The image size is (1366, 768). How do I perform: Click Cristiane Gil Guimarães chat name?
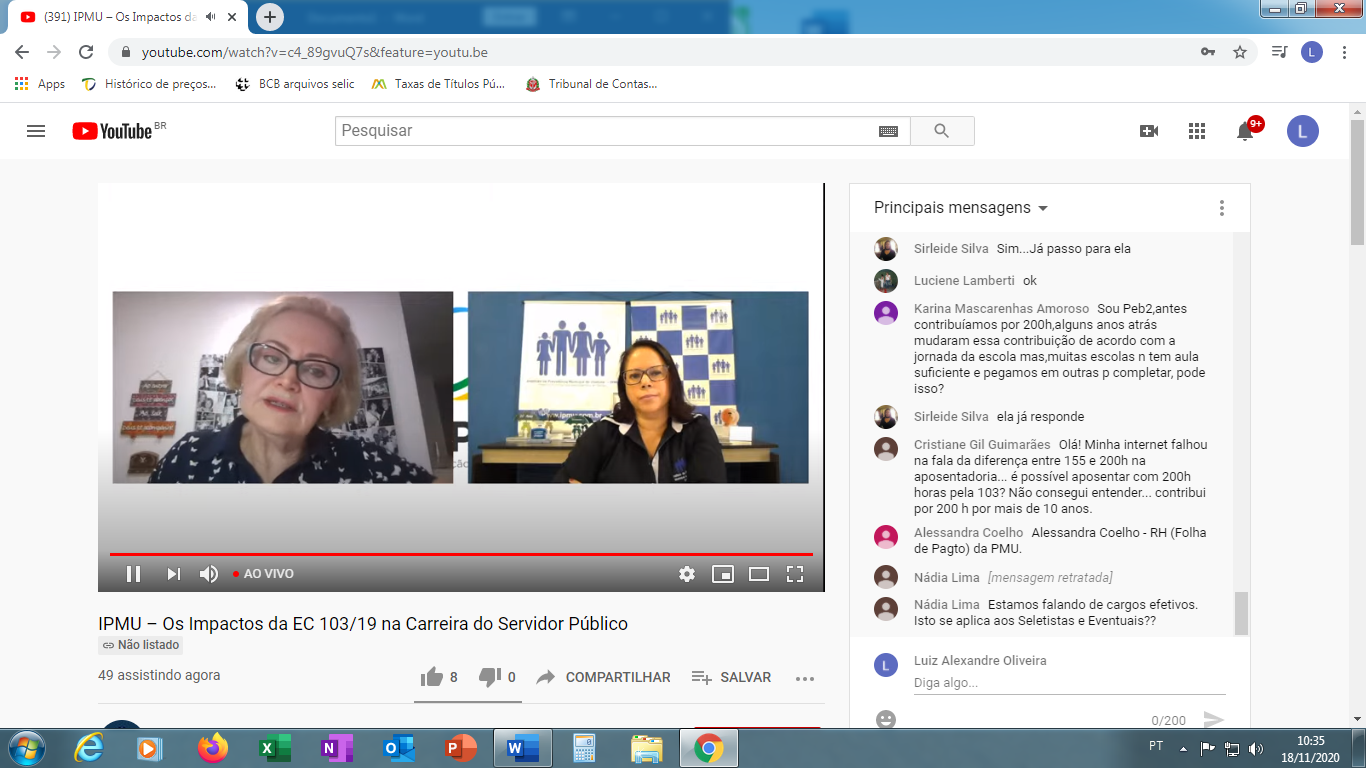click(x=982, y=445)
